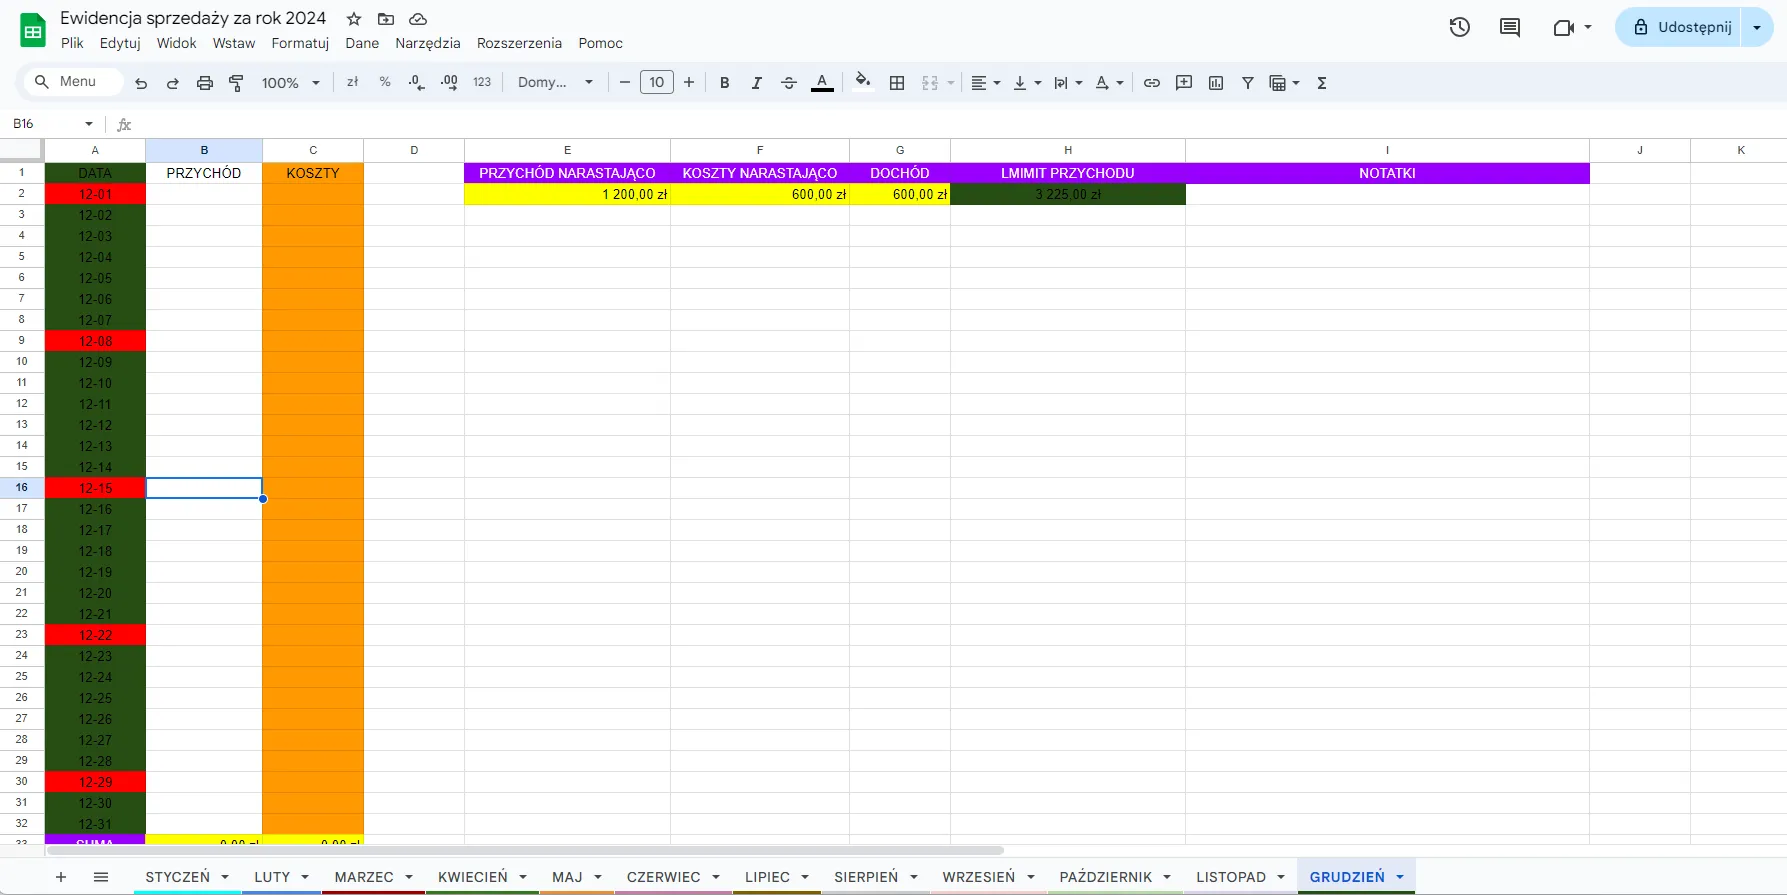This screenshot has width=1787, height=895.
Task: Show all sheets list
Action: tap(101, 877)
